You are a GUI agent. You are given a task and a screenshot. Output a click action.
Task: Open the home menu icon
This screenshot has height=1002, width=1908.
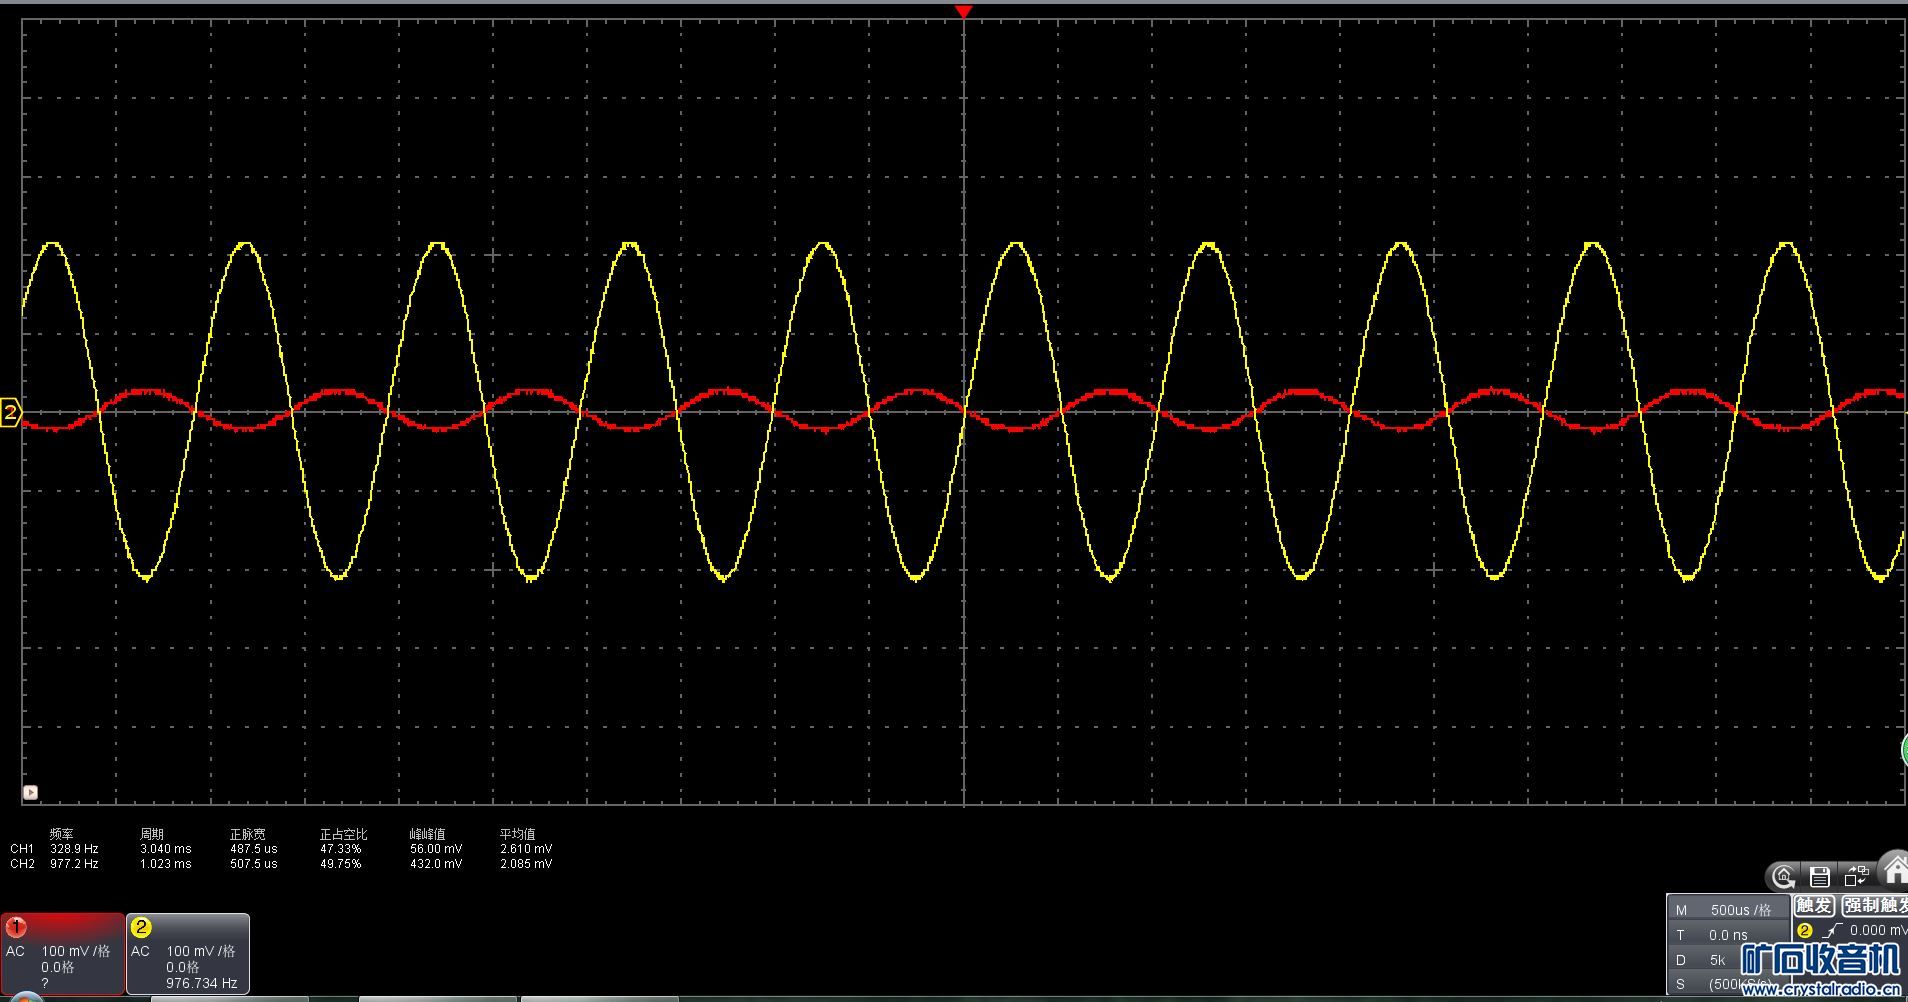click(x=1894, y=871)
